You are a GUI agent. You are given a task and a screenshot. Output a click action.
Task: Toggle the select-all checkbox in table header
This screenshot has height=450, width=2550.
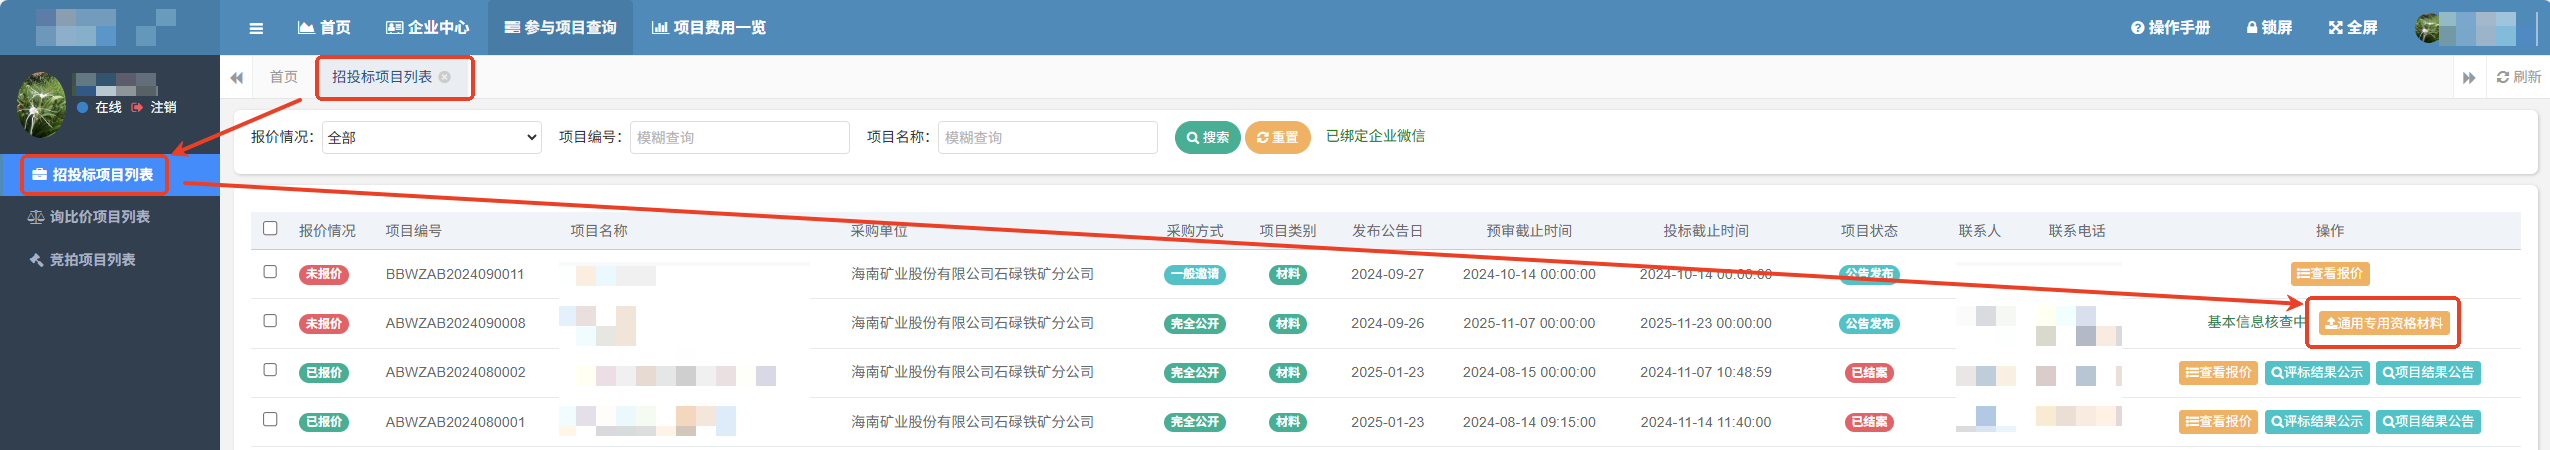tap(270, 228)
